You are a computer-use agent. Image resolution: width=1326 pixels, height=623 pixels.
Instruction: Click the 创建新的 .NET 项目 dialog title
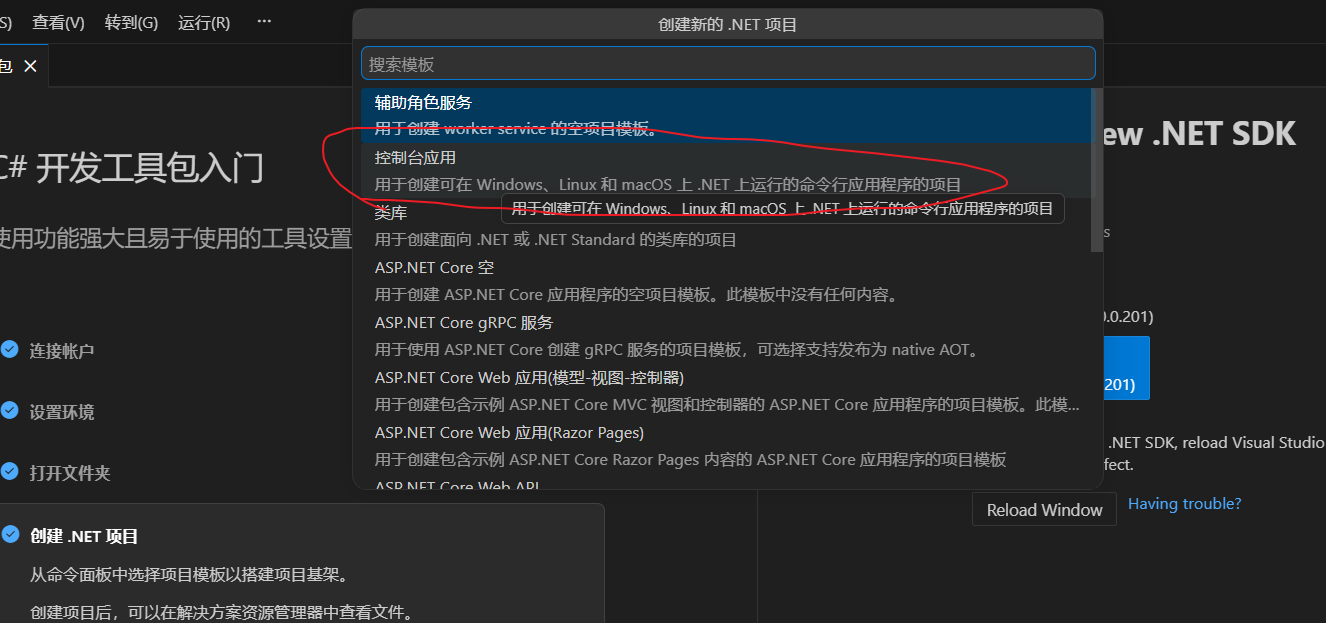pos(728,25)
